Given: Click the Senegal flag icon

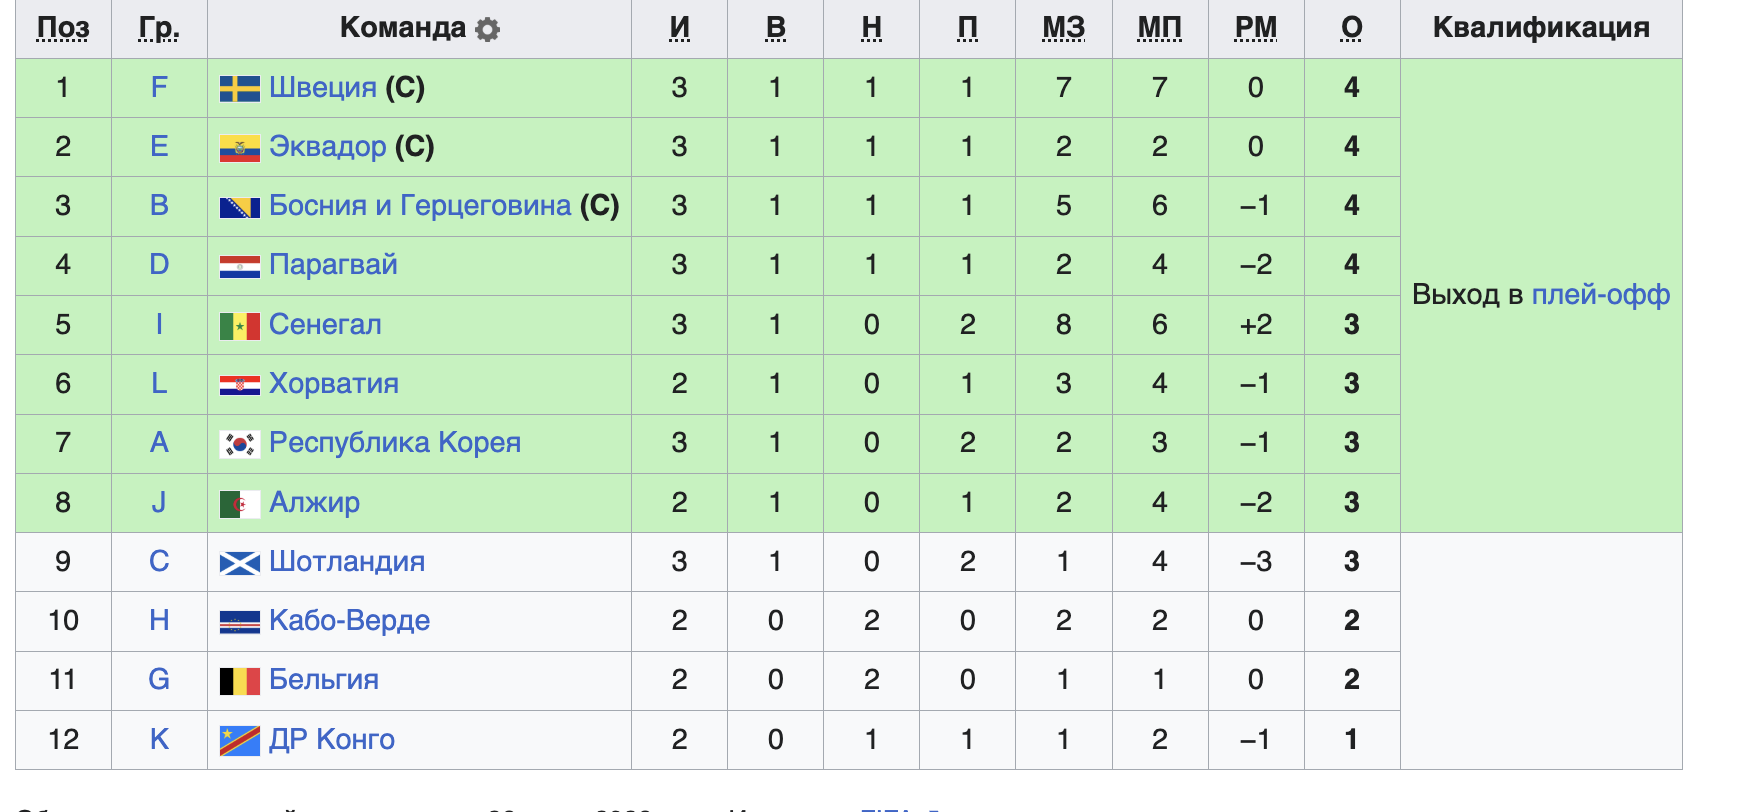Looking at the screenshot, I should click(240, 326).
